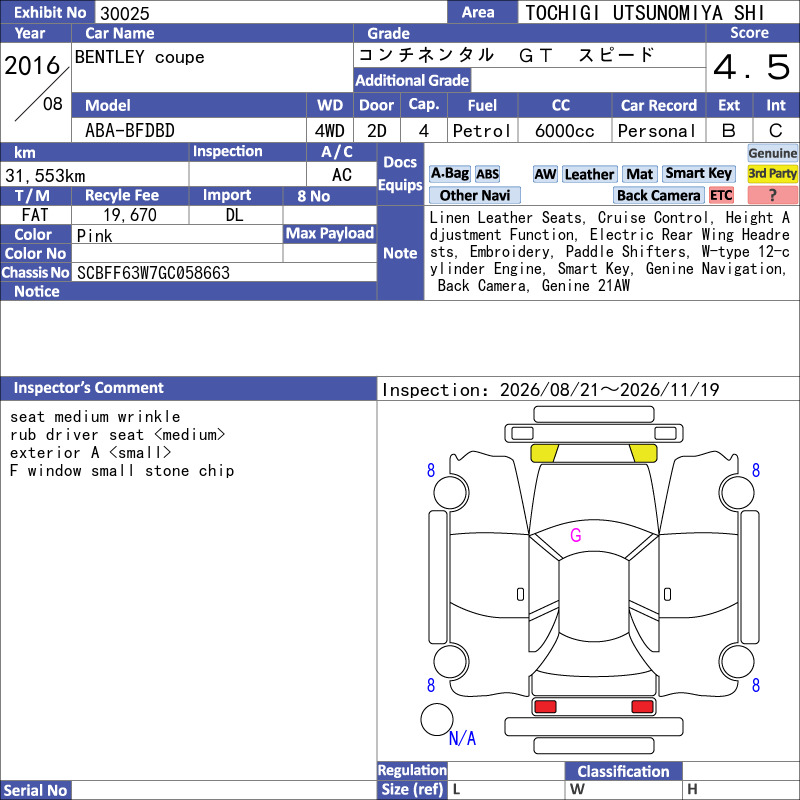
Task: Click exhibit number 30025
Action: click(x=124, y=13)
